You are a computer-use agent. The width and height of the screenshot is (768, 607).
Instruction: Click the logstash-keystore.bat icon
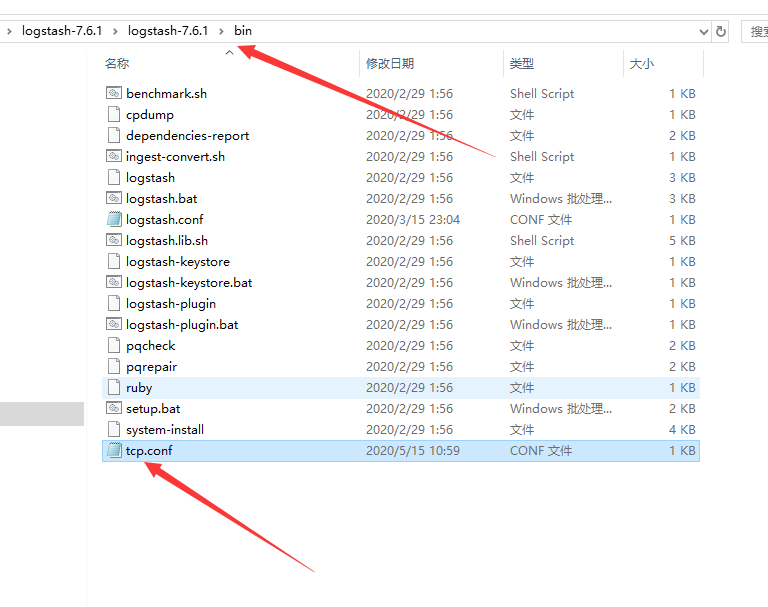pos(114,283)
